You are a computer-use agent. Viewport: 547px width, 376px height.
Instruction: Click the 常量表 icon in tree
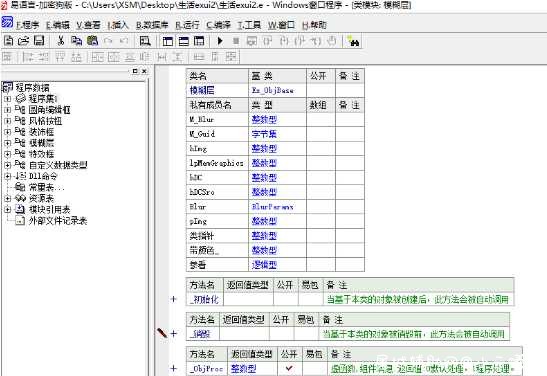tap(20, 187)
